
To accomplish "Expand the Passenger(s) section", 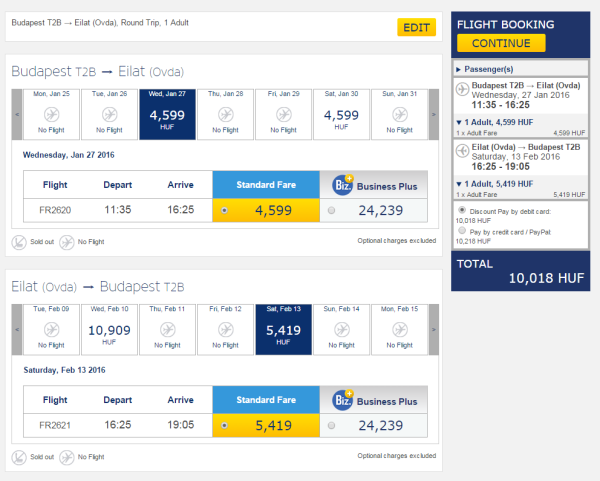I will 458,70.
